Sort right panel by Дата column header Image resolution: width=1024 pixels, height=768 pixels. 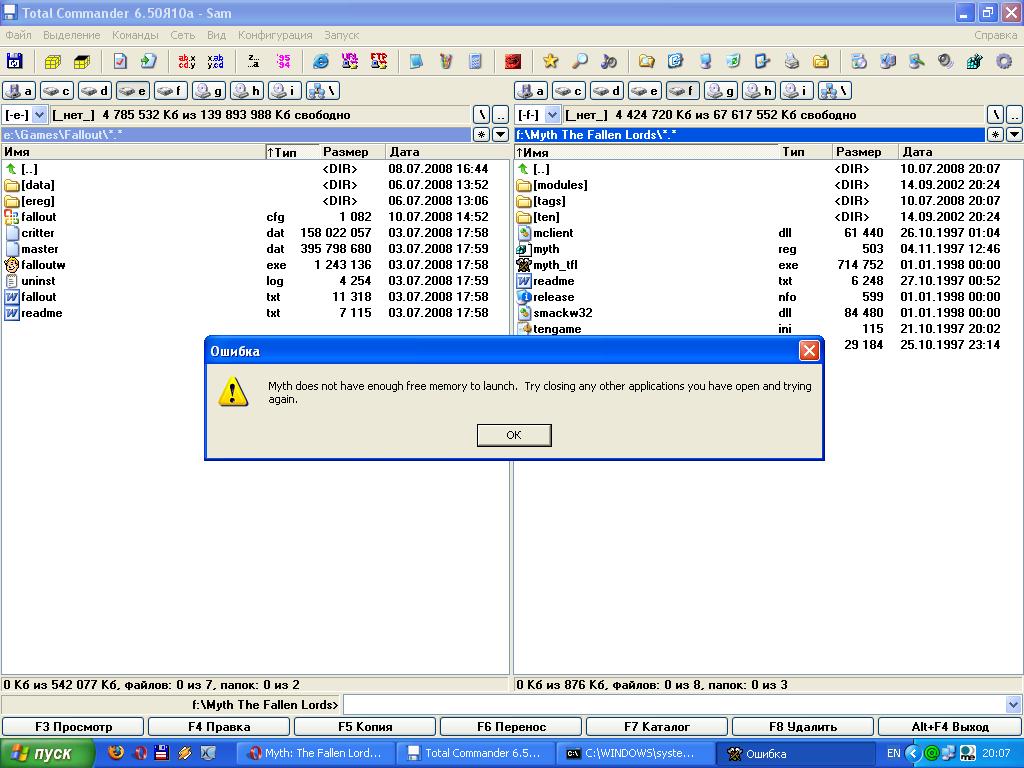pos(959,152)
